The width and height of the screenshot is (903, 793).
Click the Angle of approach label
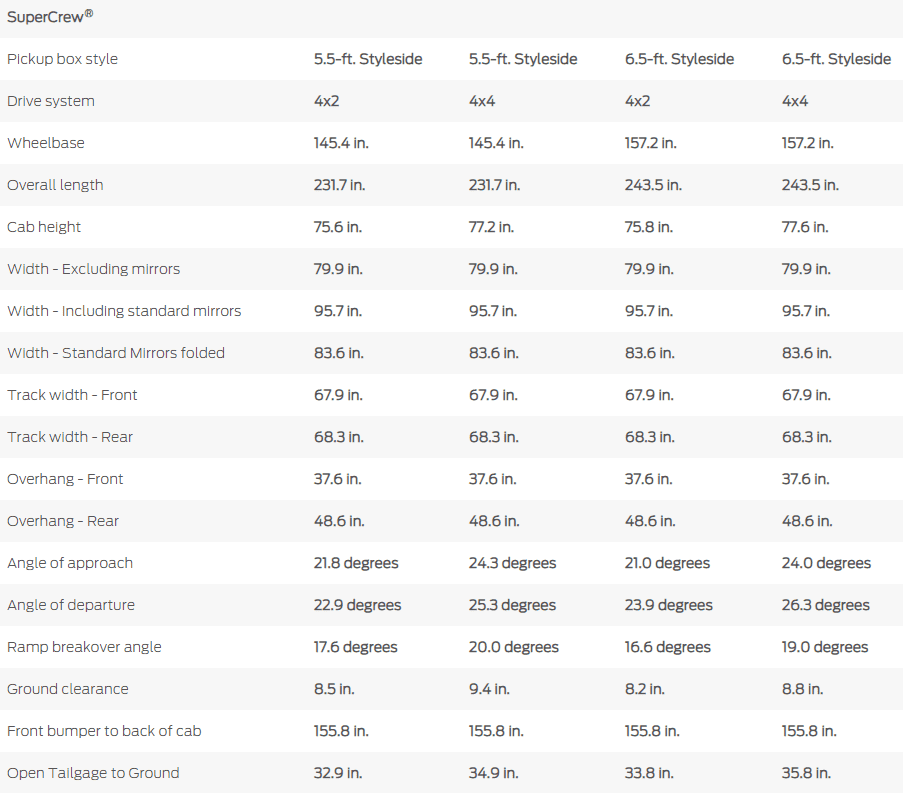pyautogui.click(x=70, y=563)
